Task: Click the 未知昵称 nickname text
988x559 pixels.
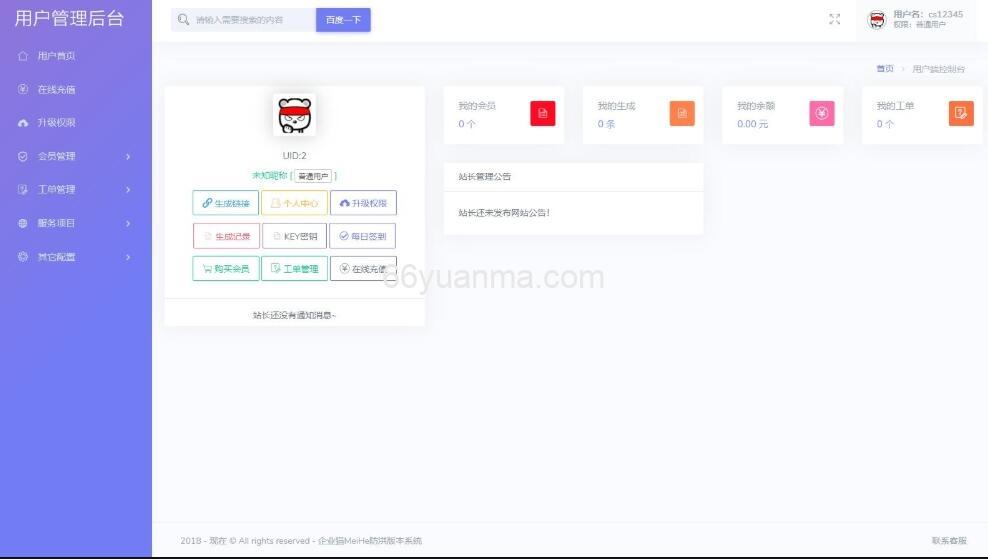Action: tap(270, 176)
